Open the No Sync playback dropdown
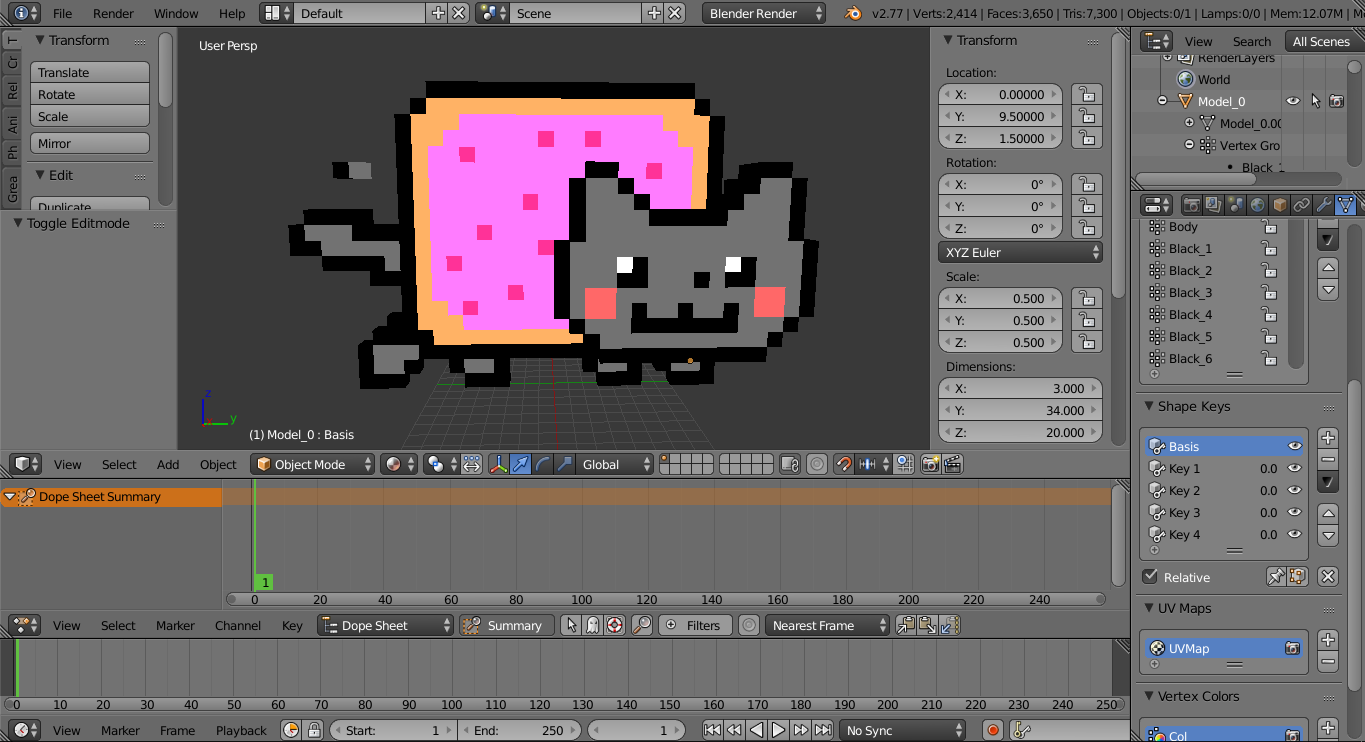The image size is (1365, 742). [x=903, y=730]
